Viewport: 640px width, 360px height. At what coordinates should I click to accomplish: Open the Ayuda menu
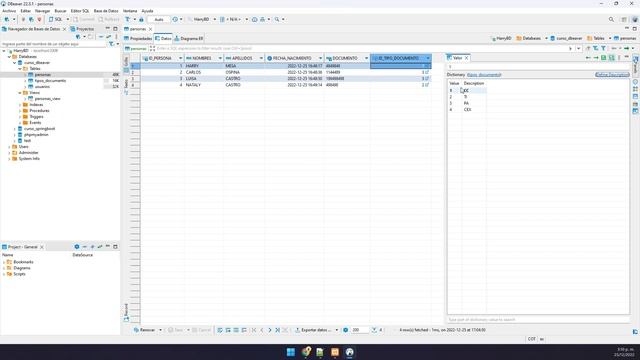[147, 11]
